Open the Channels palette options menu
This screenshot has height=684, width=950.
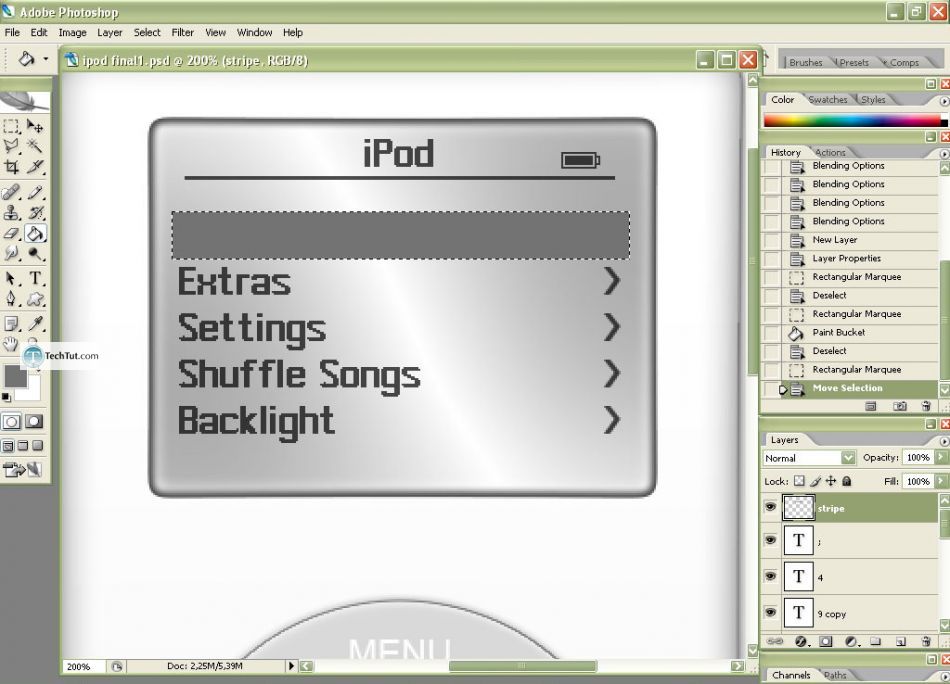tap(944, 676)
